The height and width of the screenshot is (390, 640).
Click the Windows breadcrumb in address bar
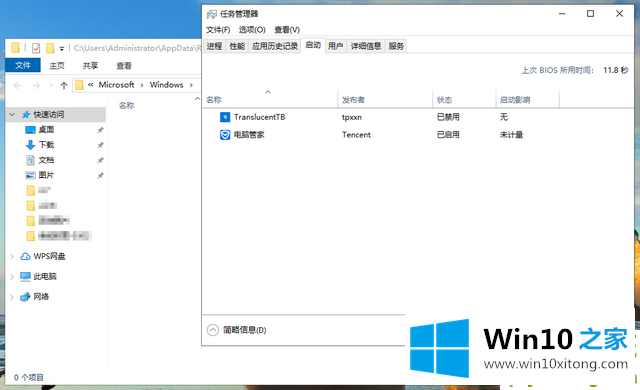(167, 85)
